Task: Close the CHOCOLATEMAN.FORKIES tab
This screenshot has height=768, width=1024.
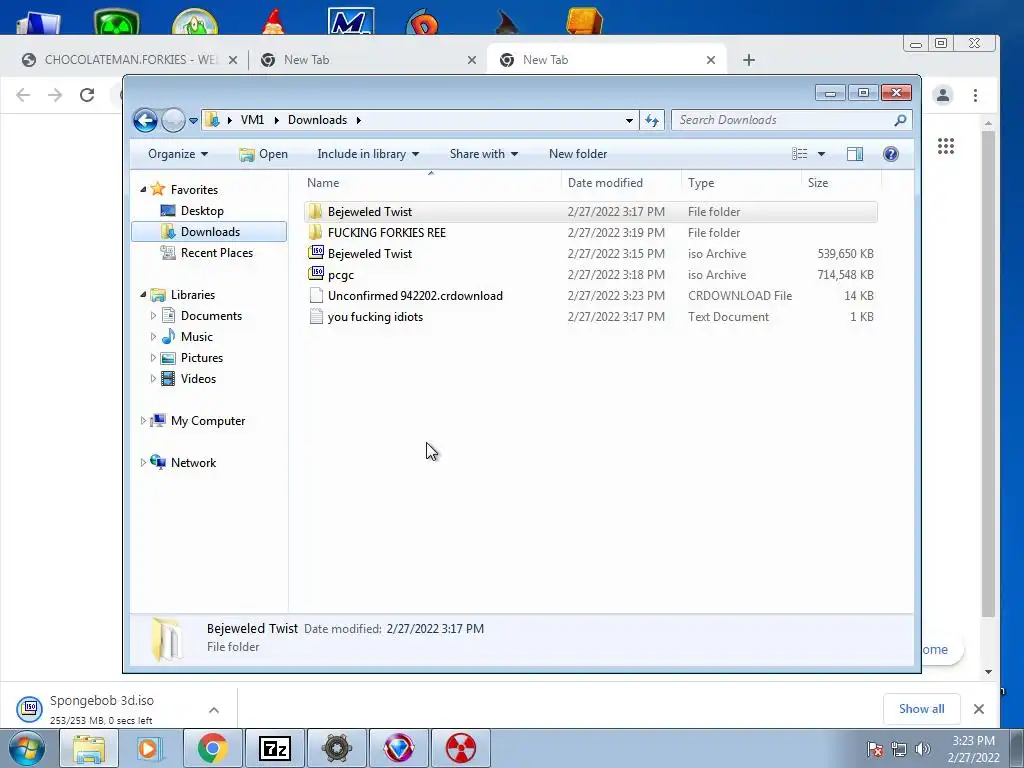Action: 232,60
